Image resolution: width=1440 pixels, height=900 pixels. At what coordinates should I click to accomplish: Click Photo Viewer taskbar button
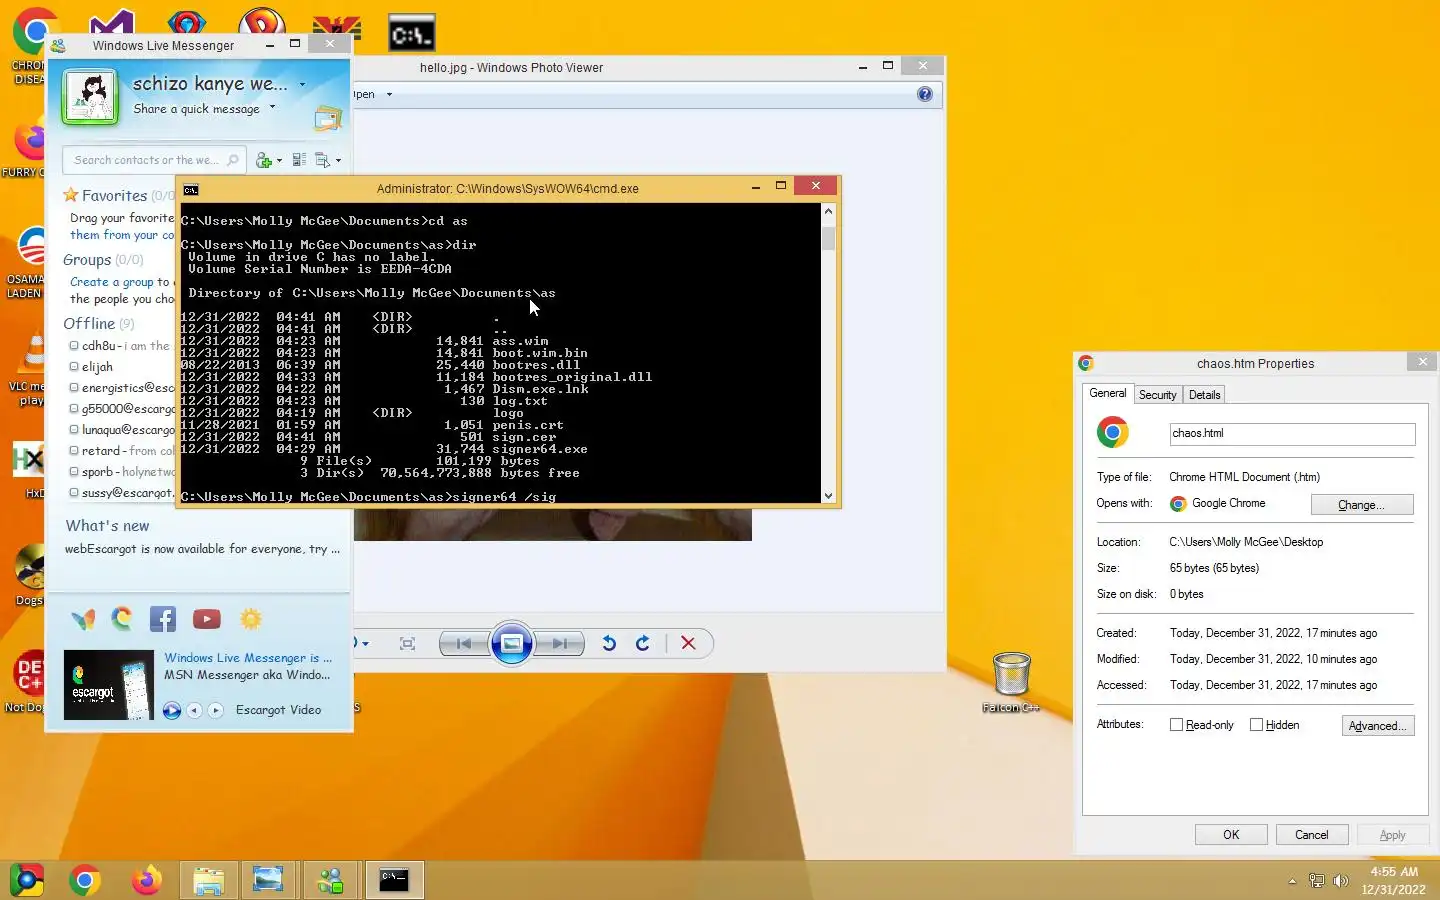(x=268, y=880)
